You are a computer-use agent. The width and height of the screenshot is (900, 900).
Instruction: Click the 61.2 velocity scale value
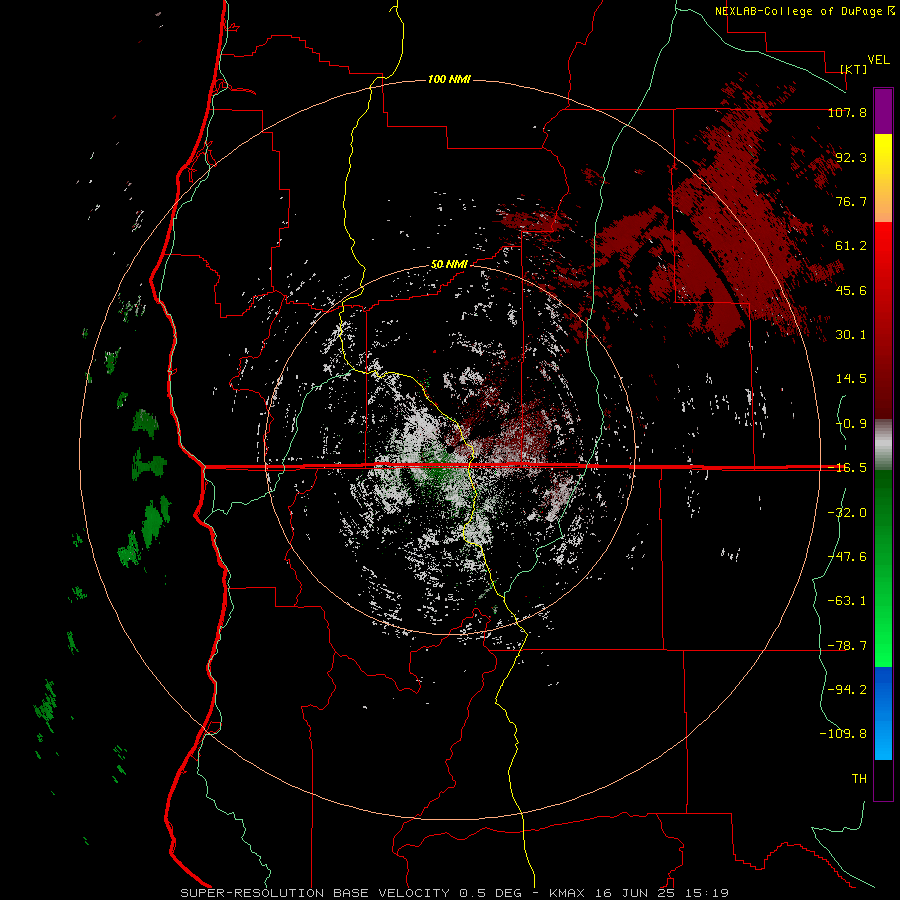tap(851, 246)
